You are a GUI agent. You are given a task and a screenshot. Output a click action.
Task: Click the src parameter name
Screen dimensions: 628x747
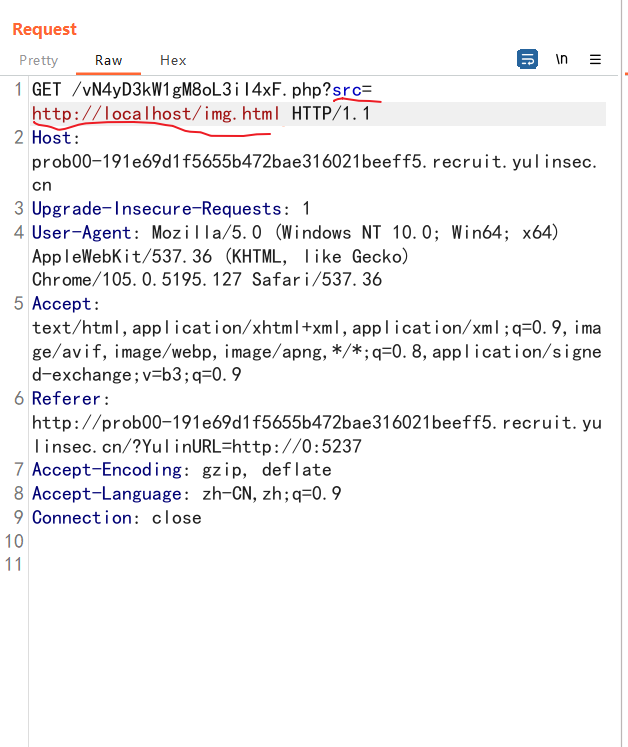pos(347,90)
